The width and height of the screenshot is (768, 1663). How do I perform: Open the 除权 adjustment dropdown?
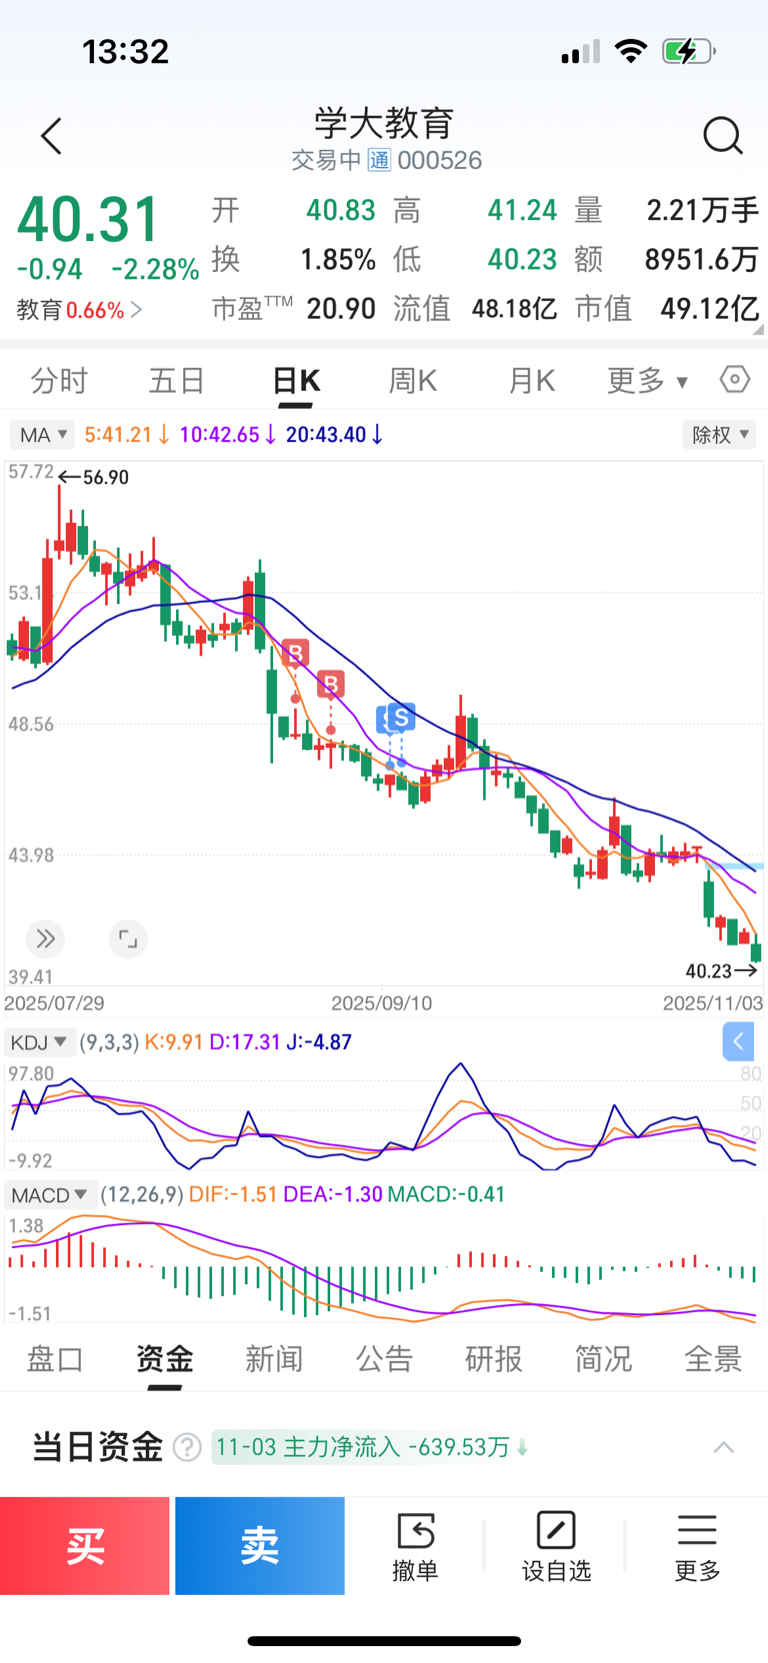(x=719, y=435)
